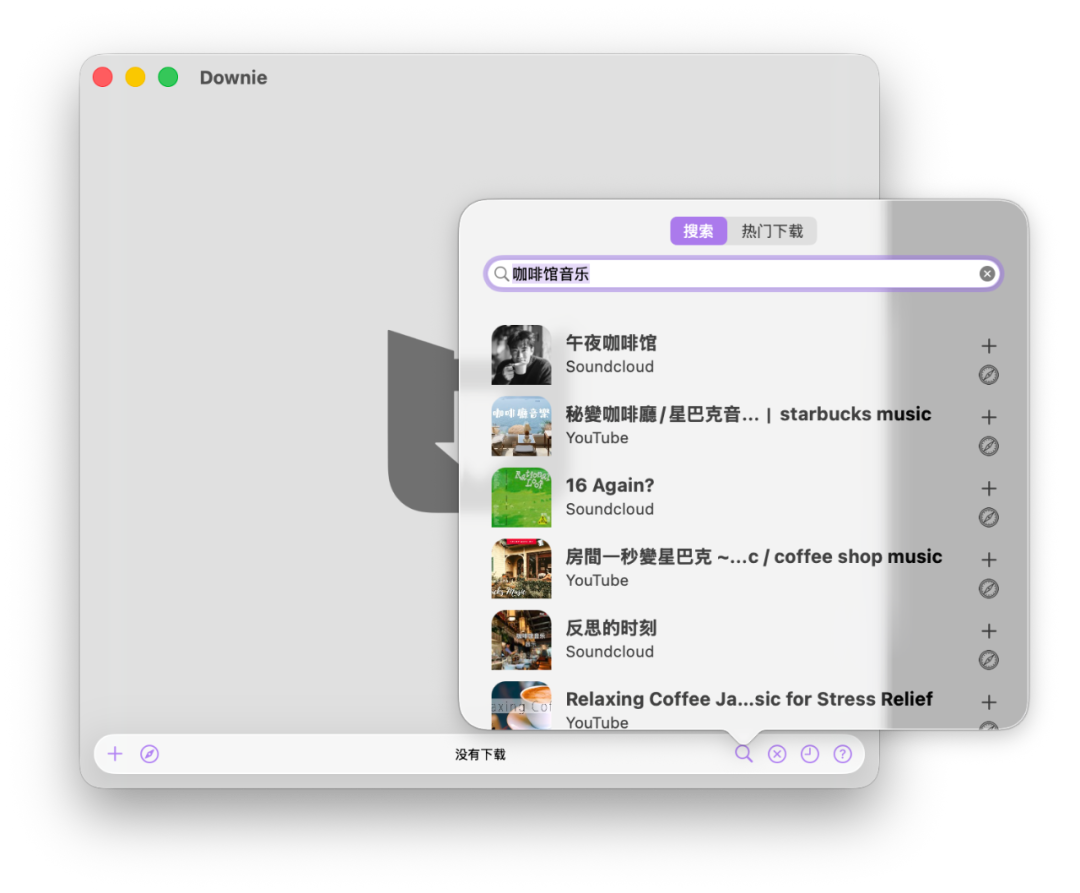This screenshot has height=893, width=1080.
Task: Switch to the 热门下载 tab
Action: point(772,230)
